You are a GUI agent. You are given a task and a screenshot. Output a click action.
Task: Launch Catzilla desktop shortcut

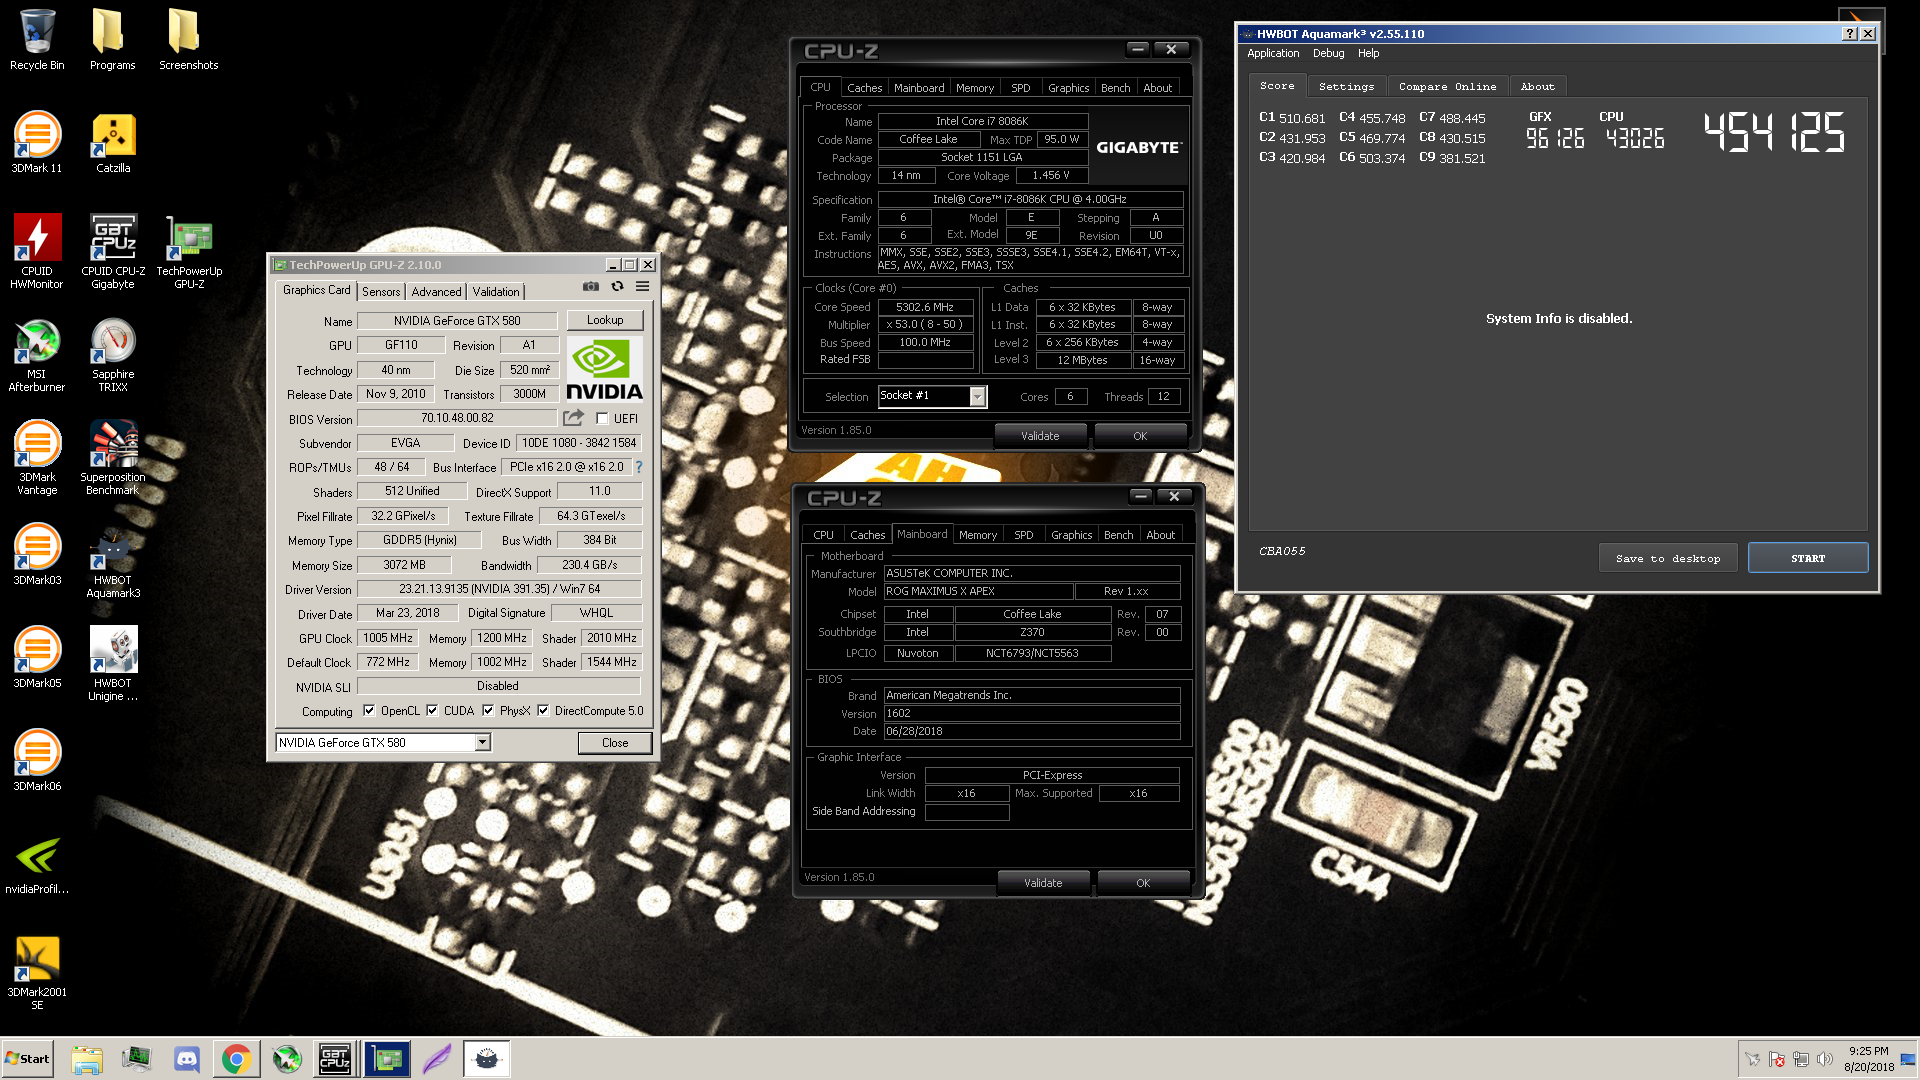pos(113,143)
